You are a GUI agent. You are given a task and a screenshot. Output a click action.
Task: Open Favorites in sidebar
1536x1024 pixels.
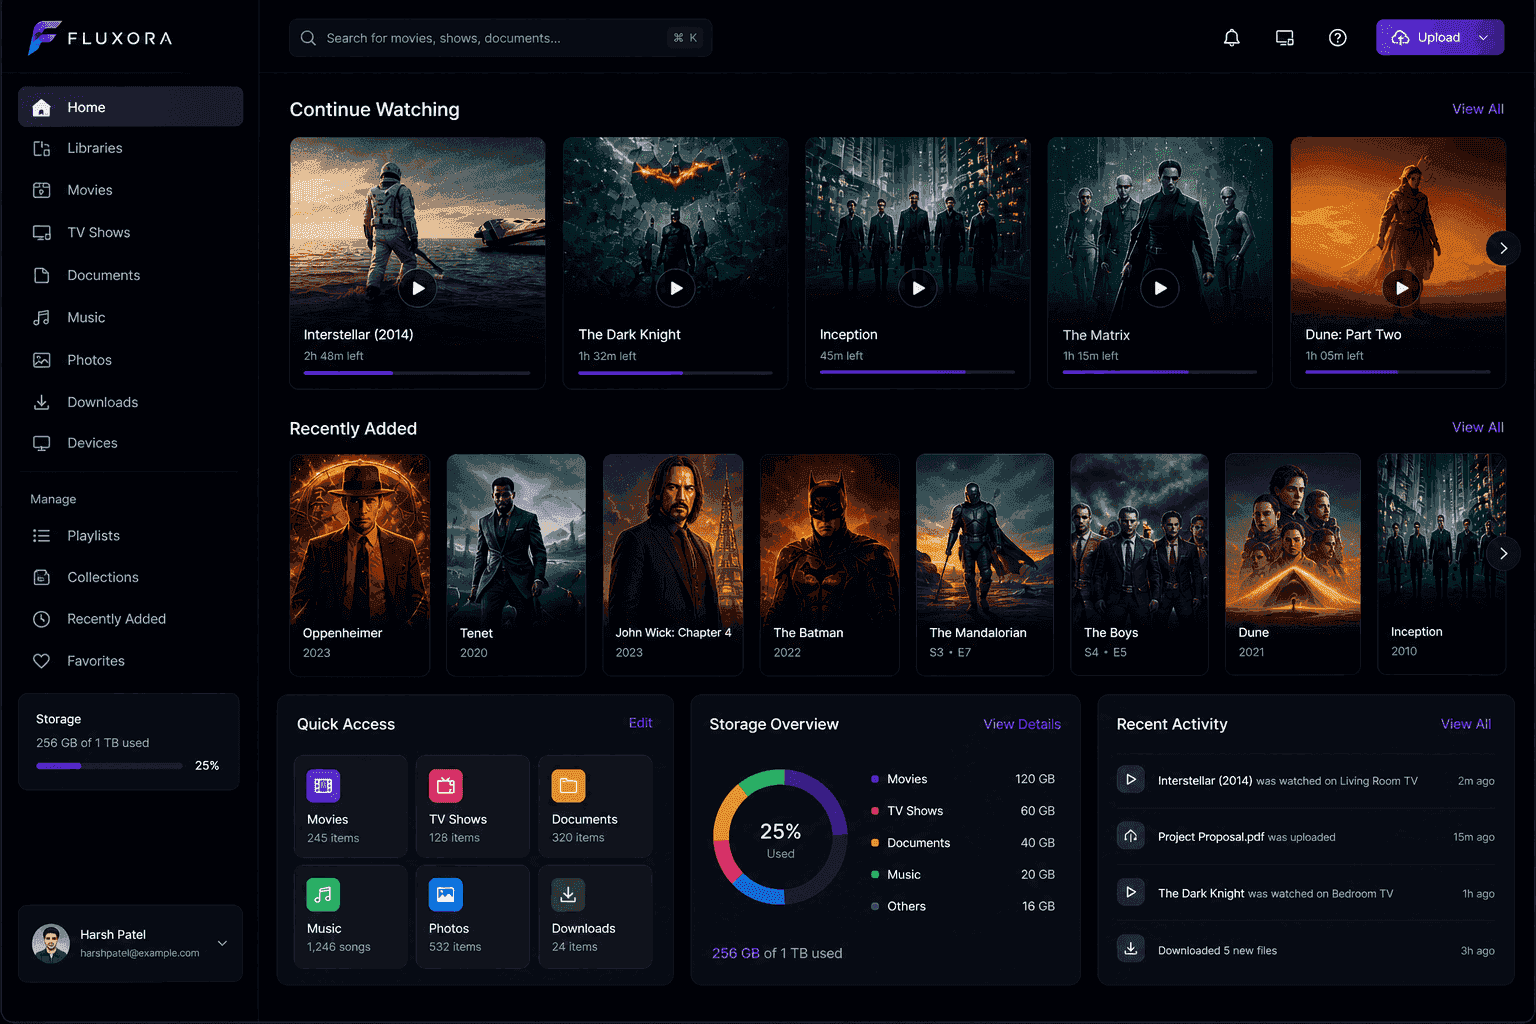pos(130,661)
